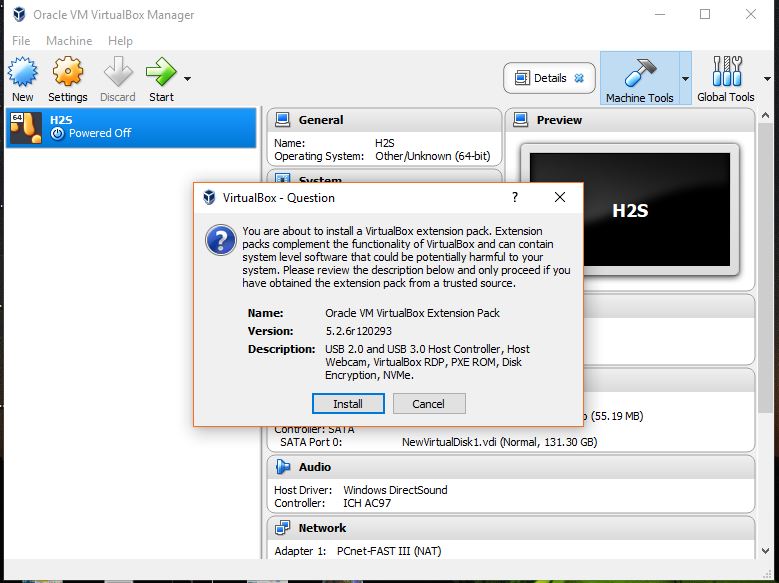Click the Discard toolbar icon
This screenshot has width=779, height=583.
coord(118,72)
